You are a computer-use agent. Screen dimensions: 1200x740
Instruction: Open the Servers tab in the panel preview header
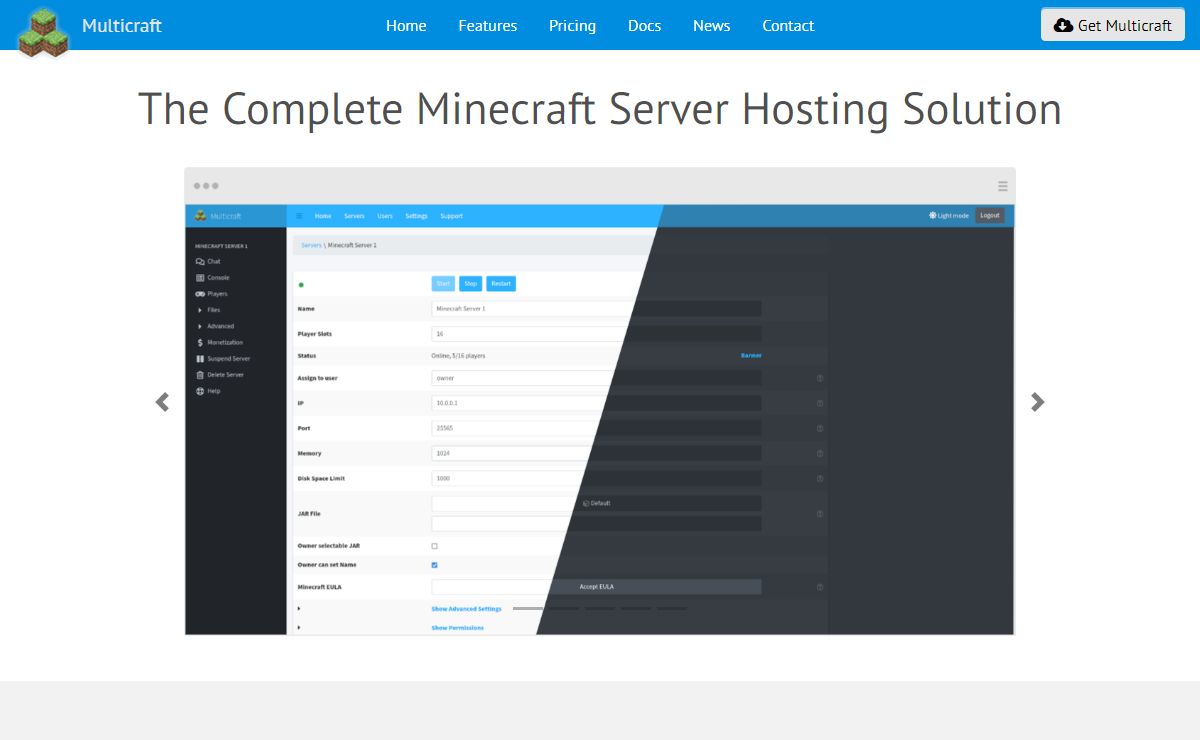pyautogui.click(x=354, y=216)
